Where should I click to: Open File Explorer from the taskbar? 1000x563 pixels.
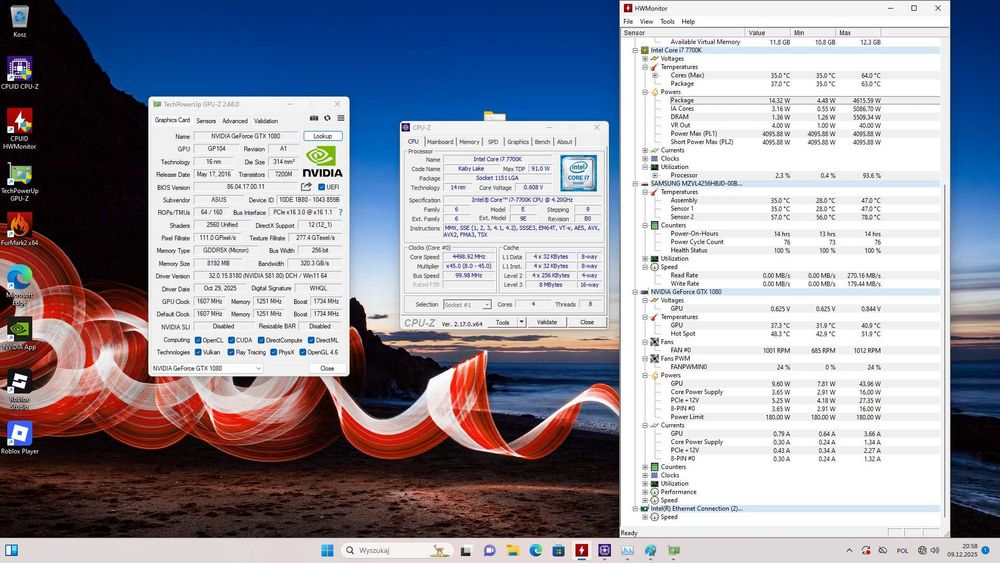(x=513, y=551)
